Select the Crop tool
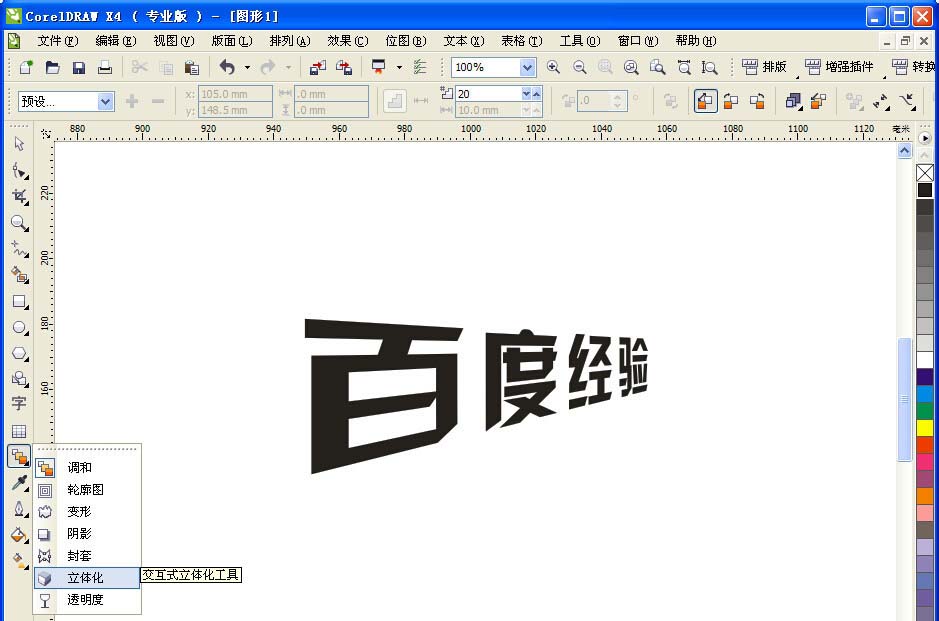This screenshot has width=939, height=621. [x=19, y=196]
